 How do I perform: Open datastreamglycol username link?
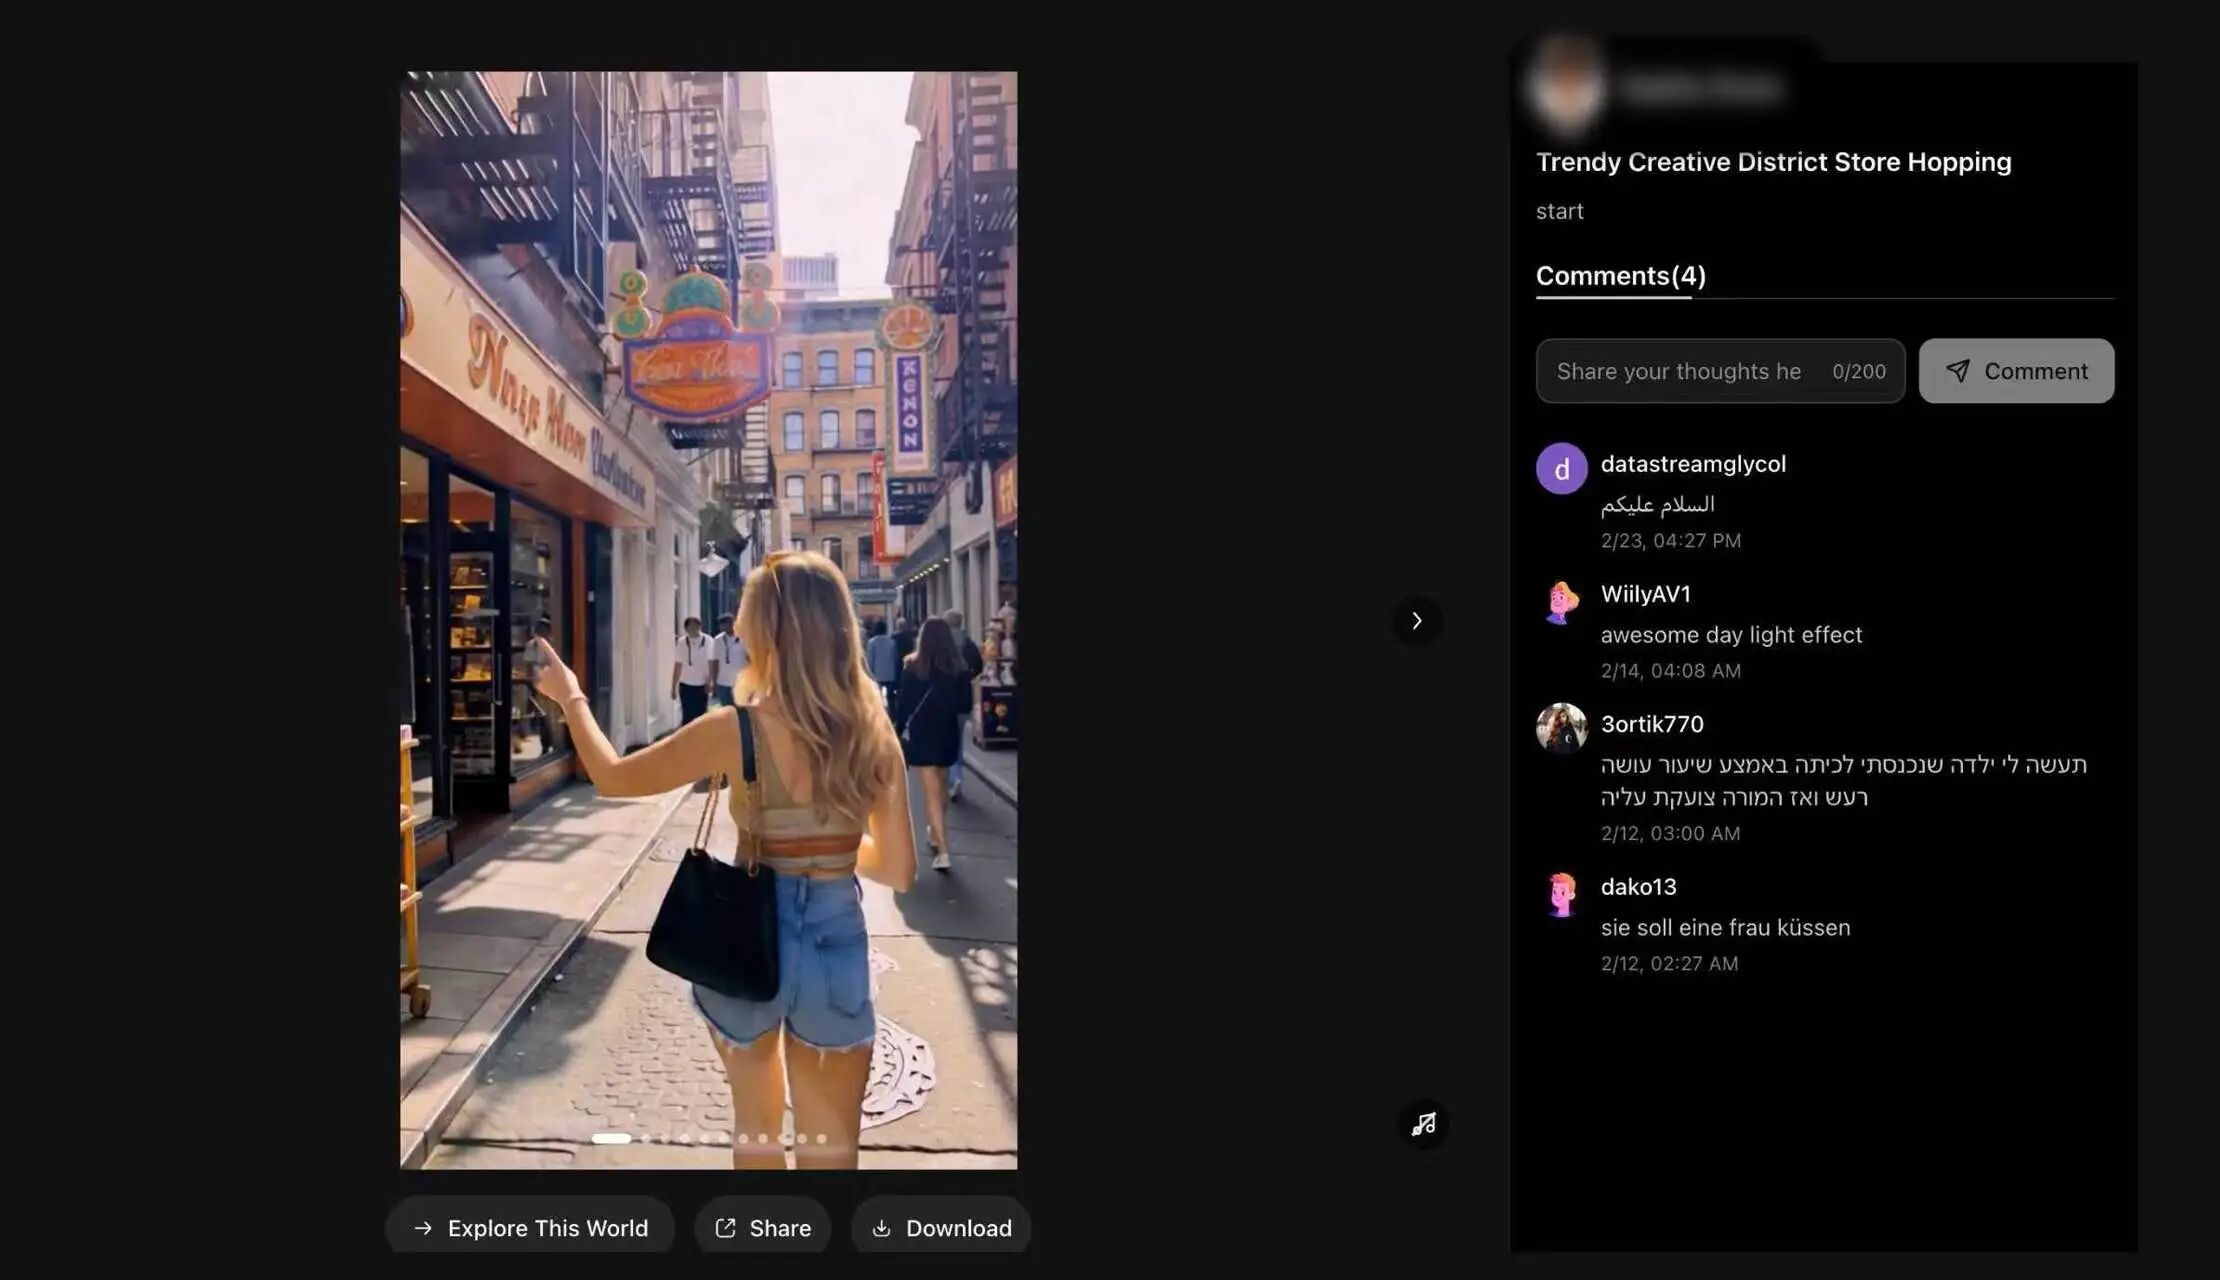[x=1693, y=464]
